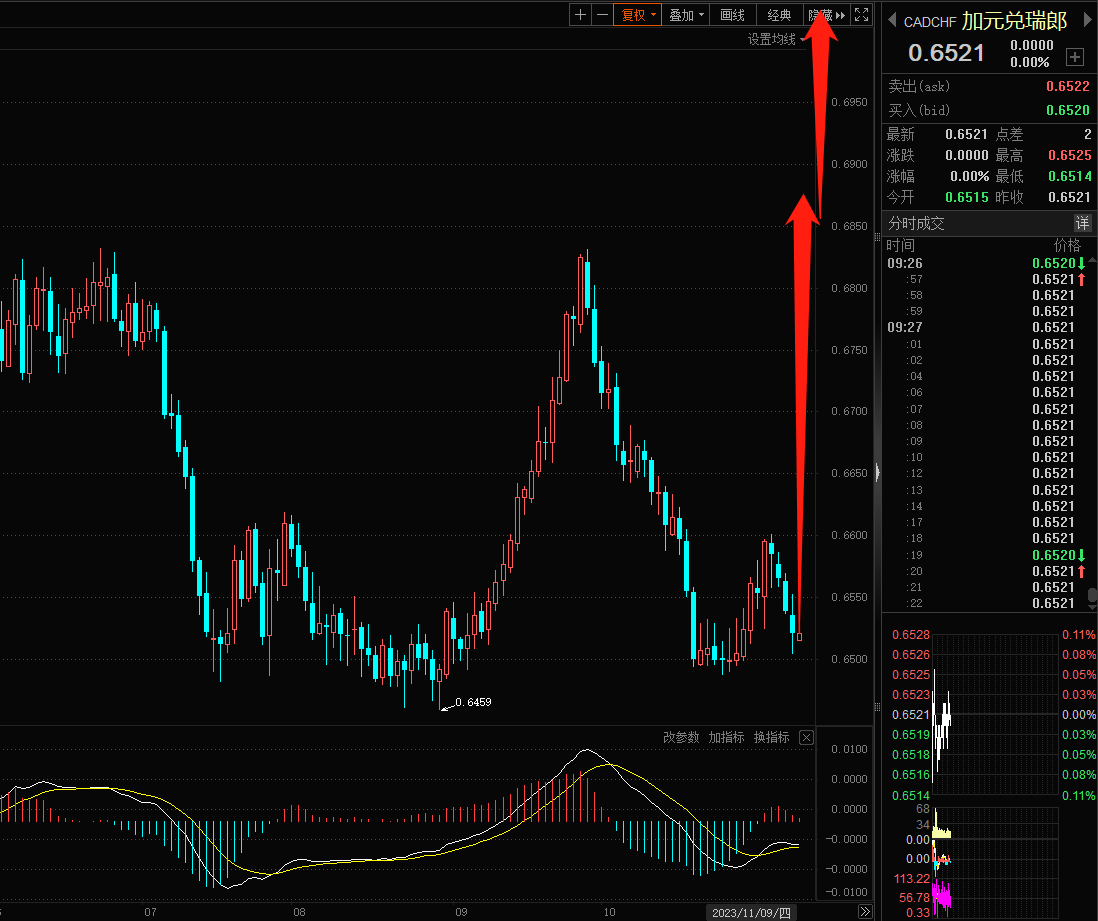
Task: Open the 复权 dropdown
Action: tap(637, 15)
